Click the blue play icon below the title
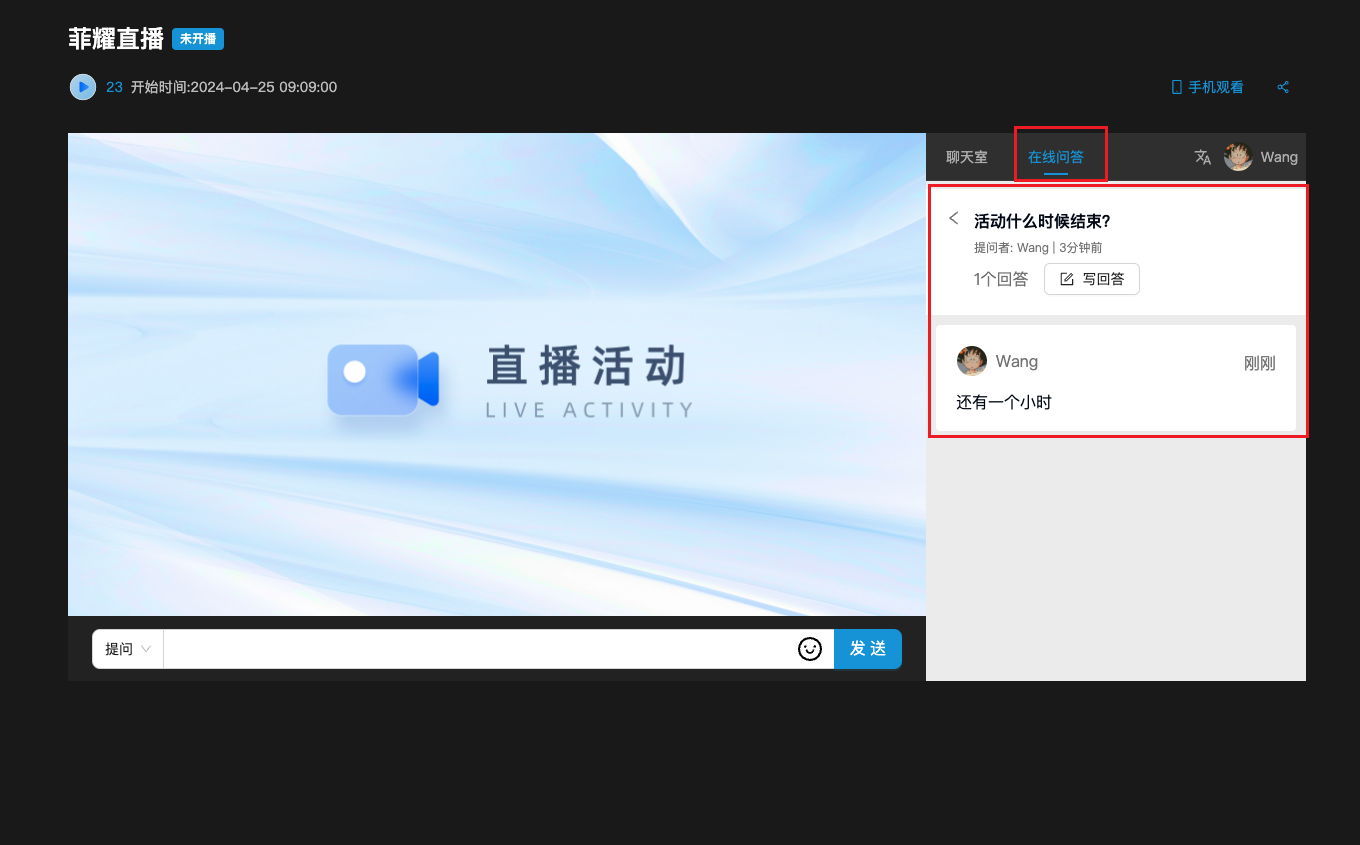The width and height of the screenshot is (1360, 845). (83, 87)
